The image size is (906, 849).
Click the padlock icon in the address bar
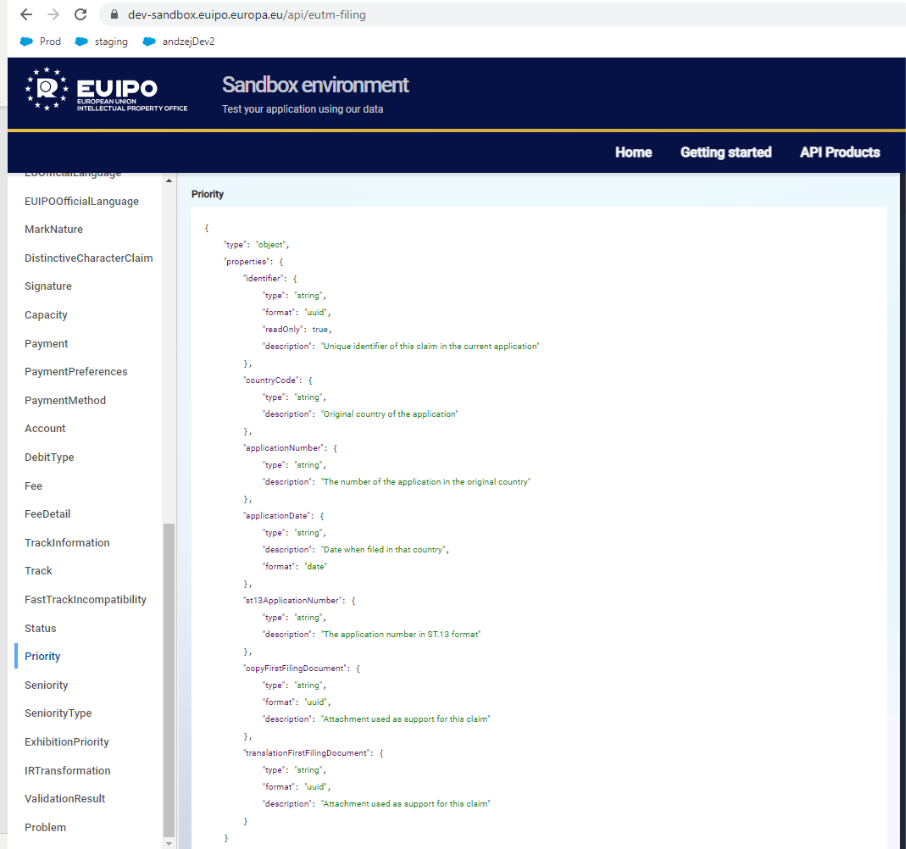click(114, 15)
